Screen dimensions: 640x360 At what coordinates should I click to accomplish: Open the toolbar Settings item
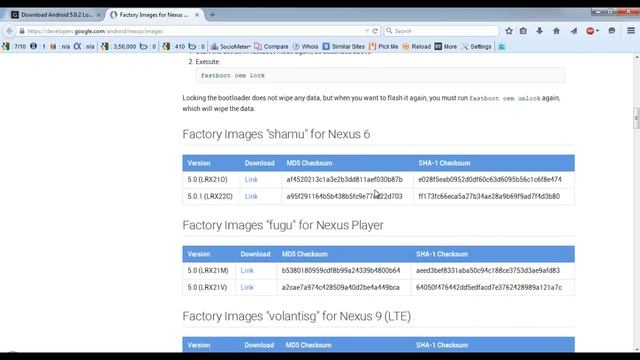coord(476,47)
